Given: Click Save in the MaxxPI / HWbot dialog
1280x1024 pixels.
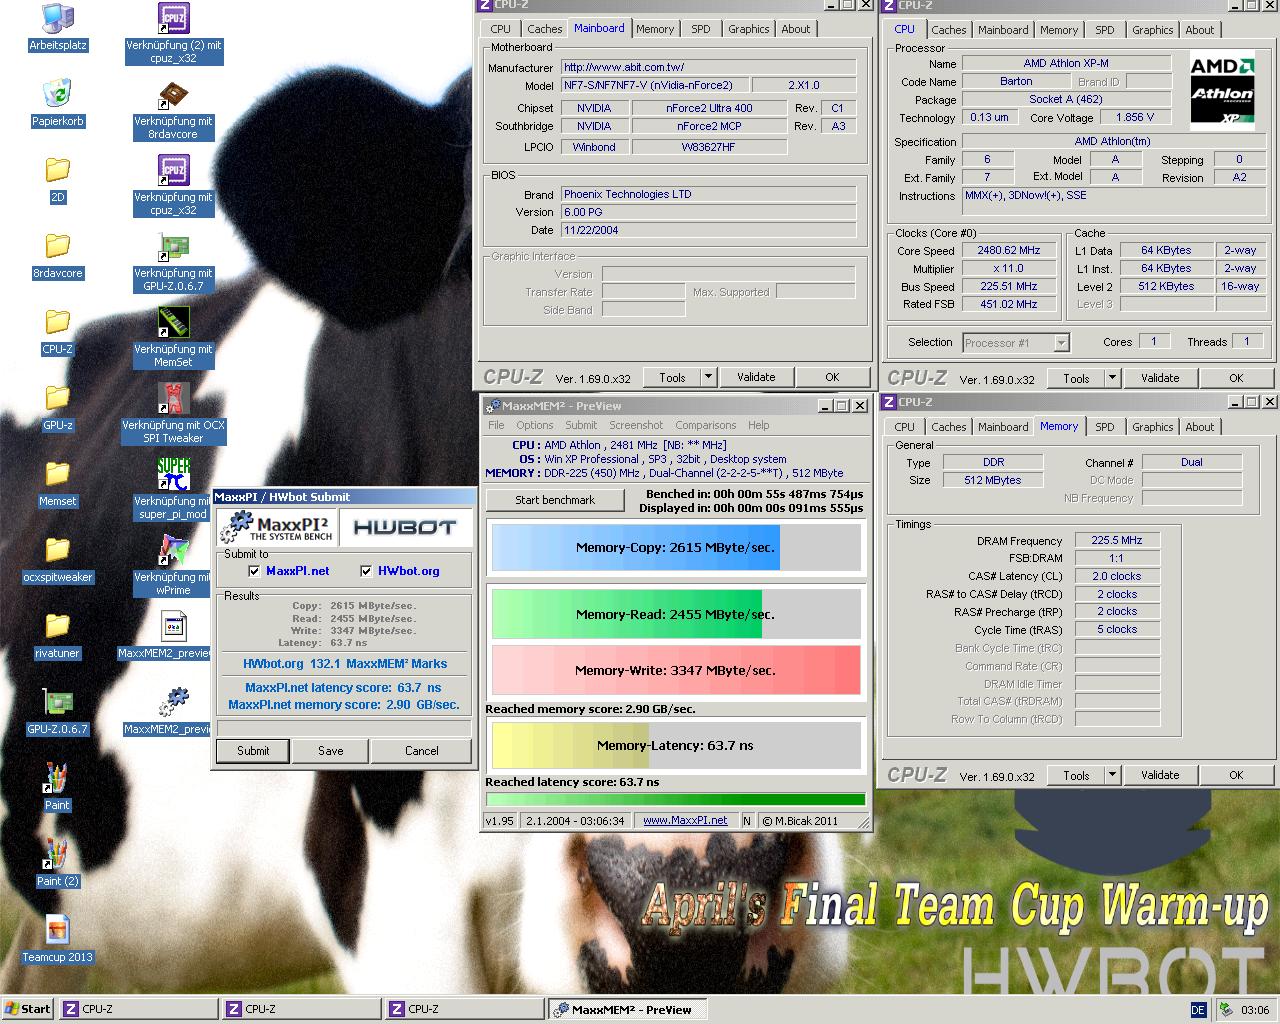Looking at the screenshot, I should point(331,751).
